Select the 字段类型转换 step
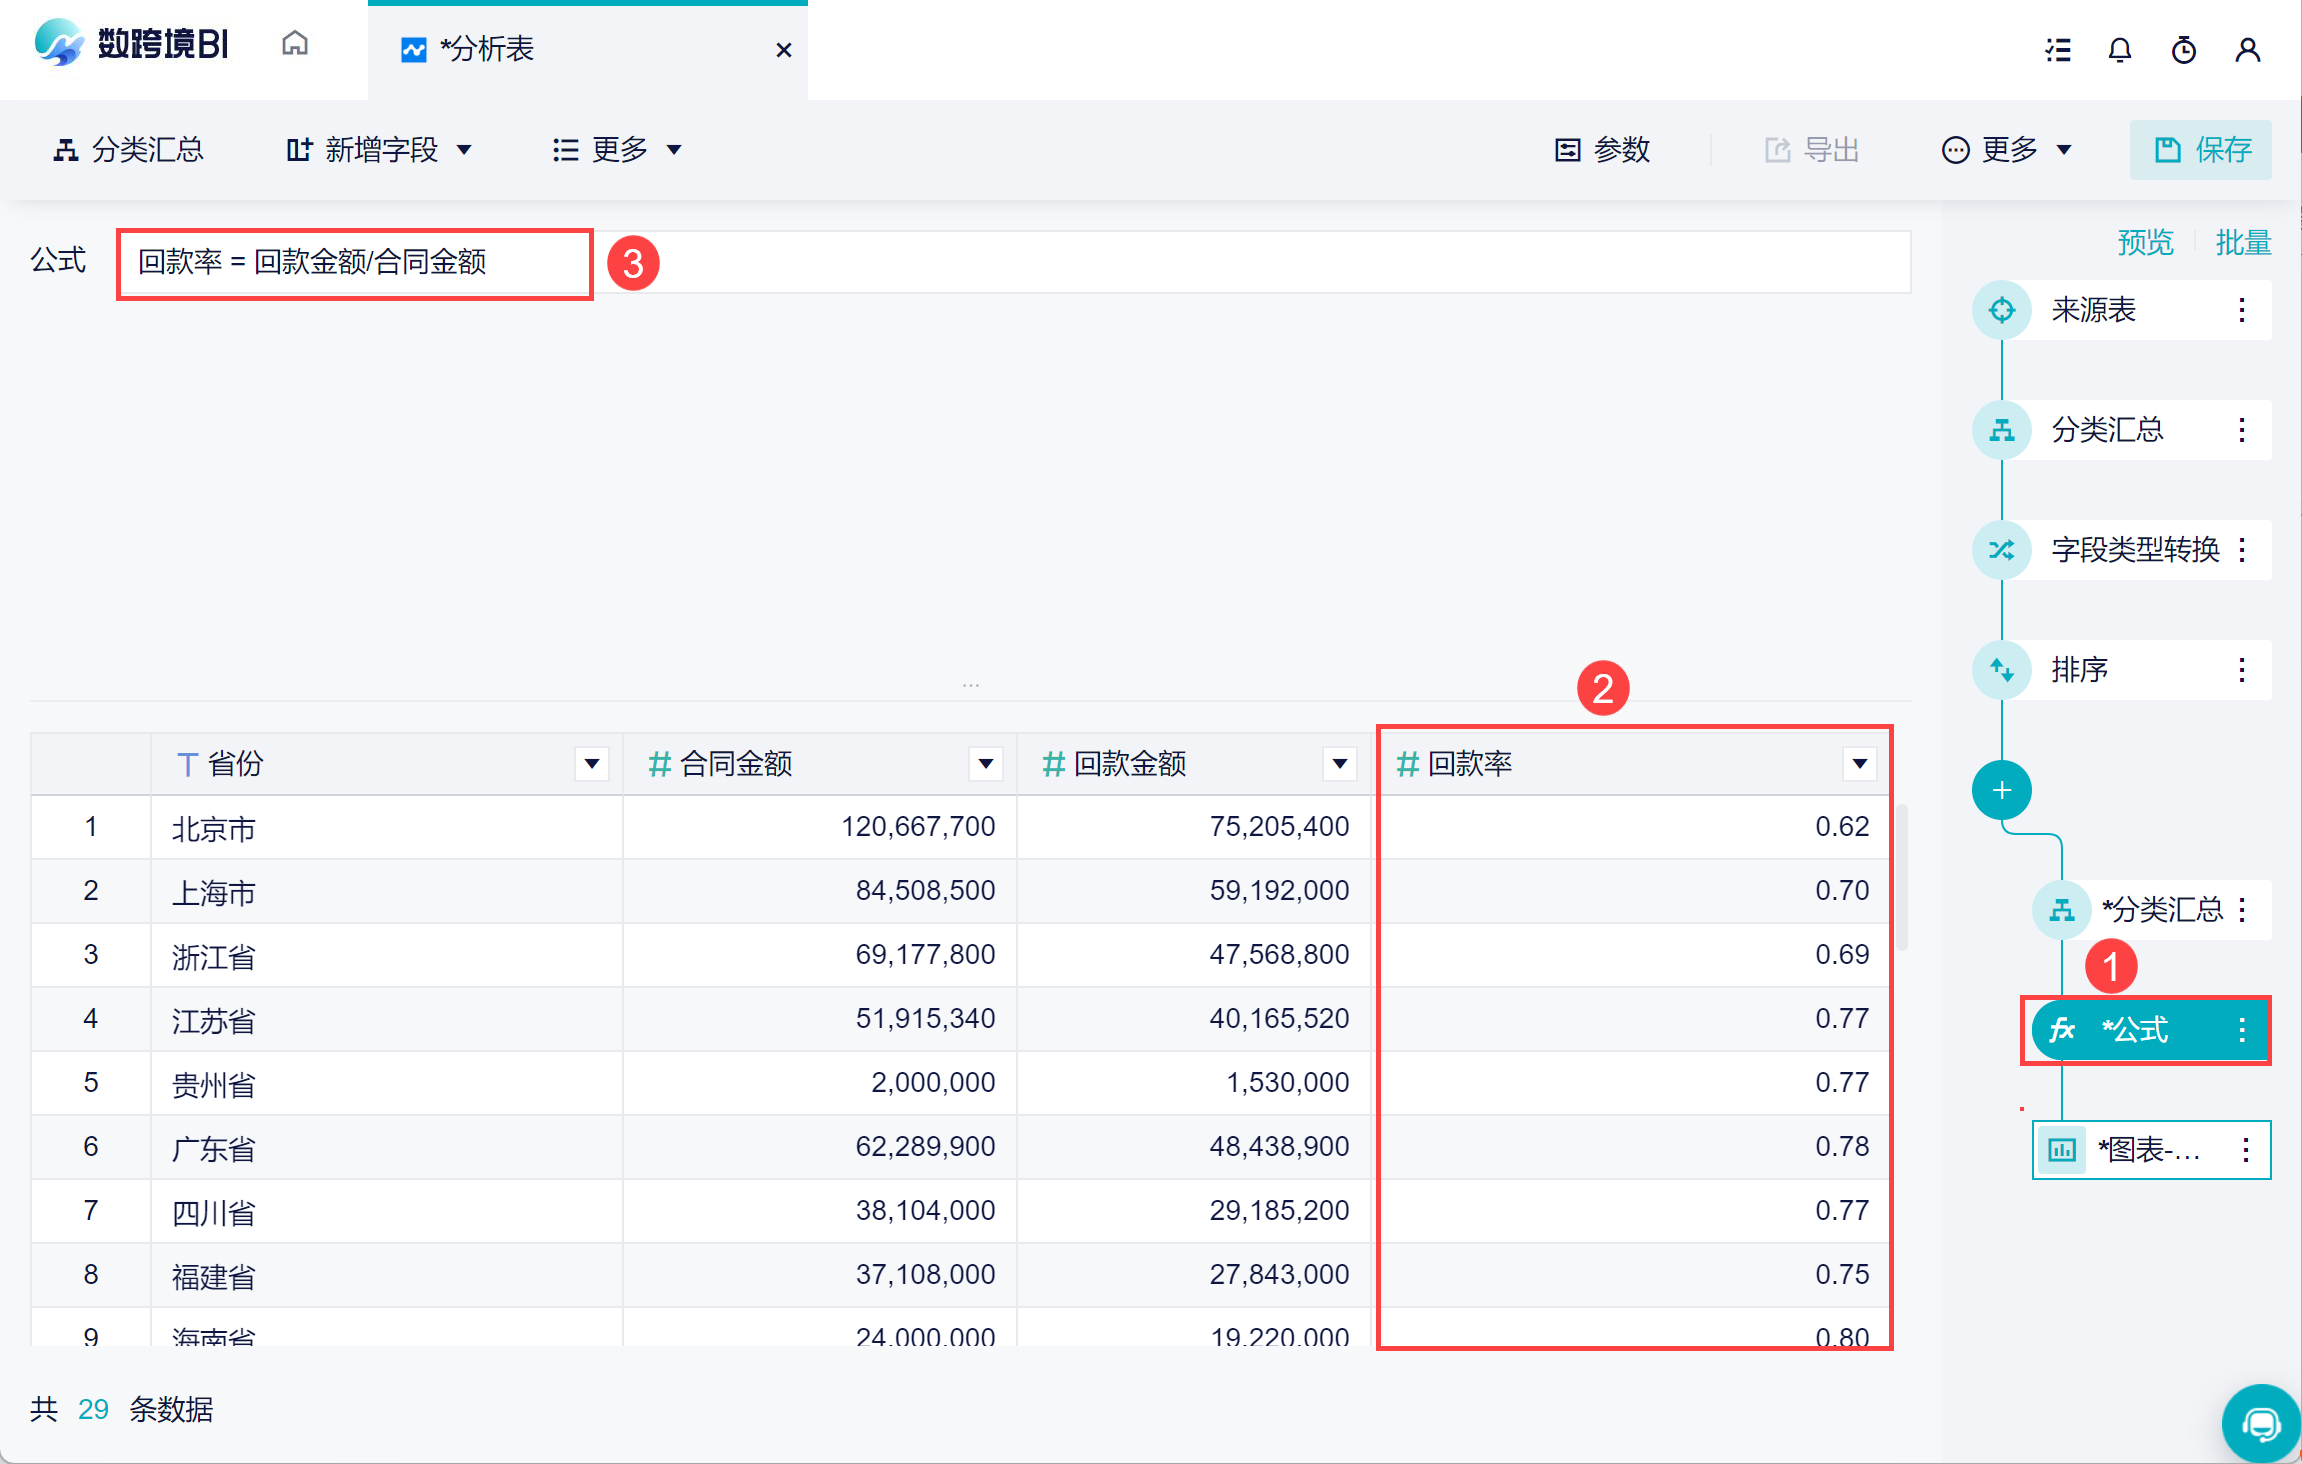This screenshot has height=1464, width=2302. coord(2134,550)
